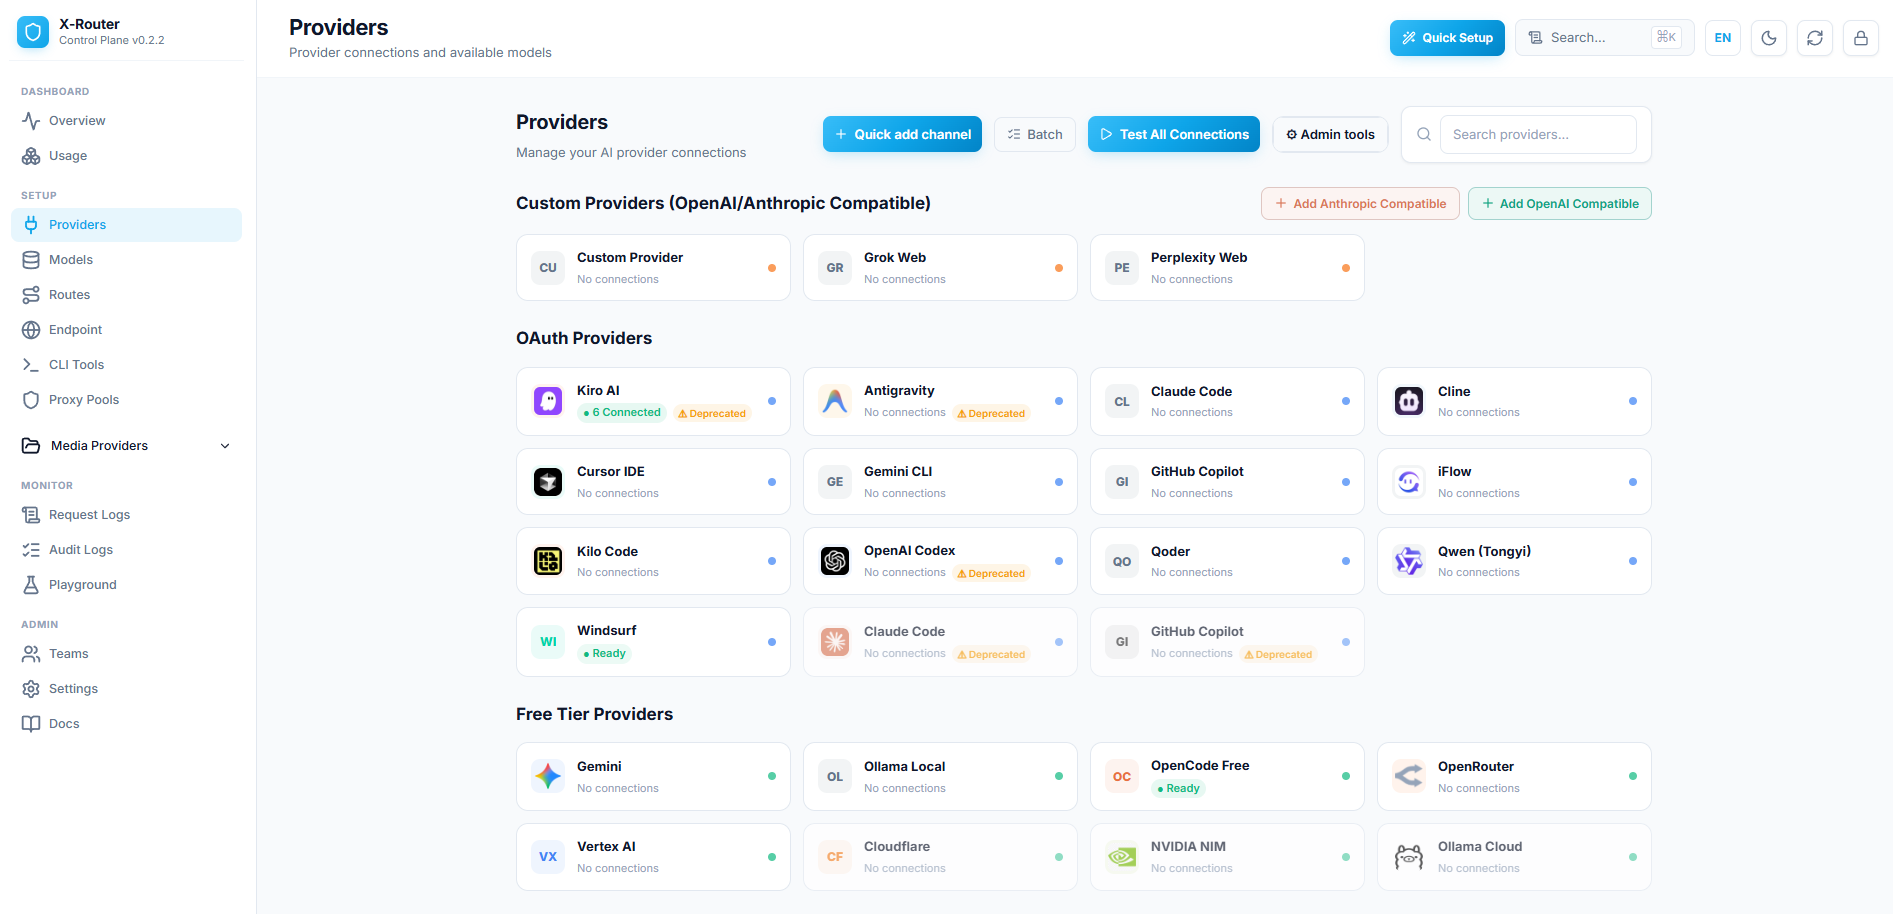
Task: Focus the Search providers input
Action: click(1538, 134)
